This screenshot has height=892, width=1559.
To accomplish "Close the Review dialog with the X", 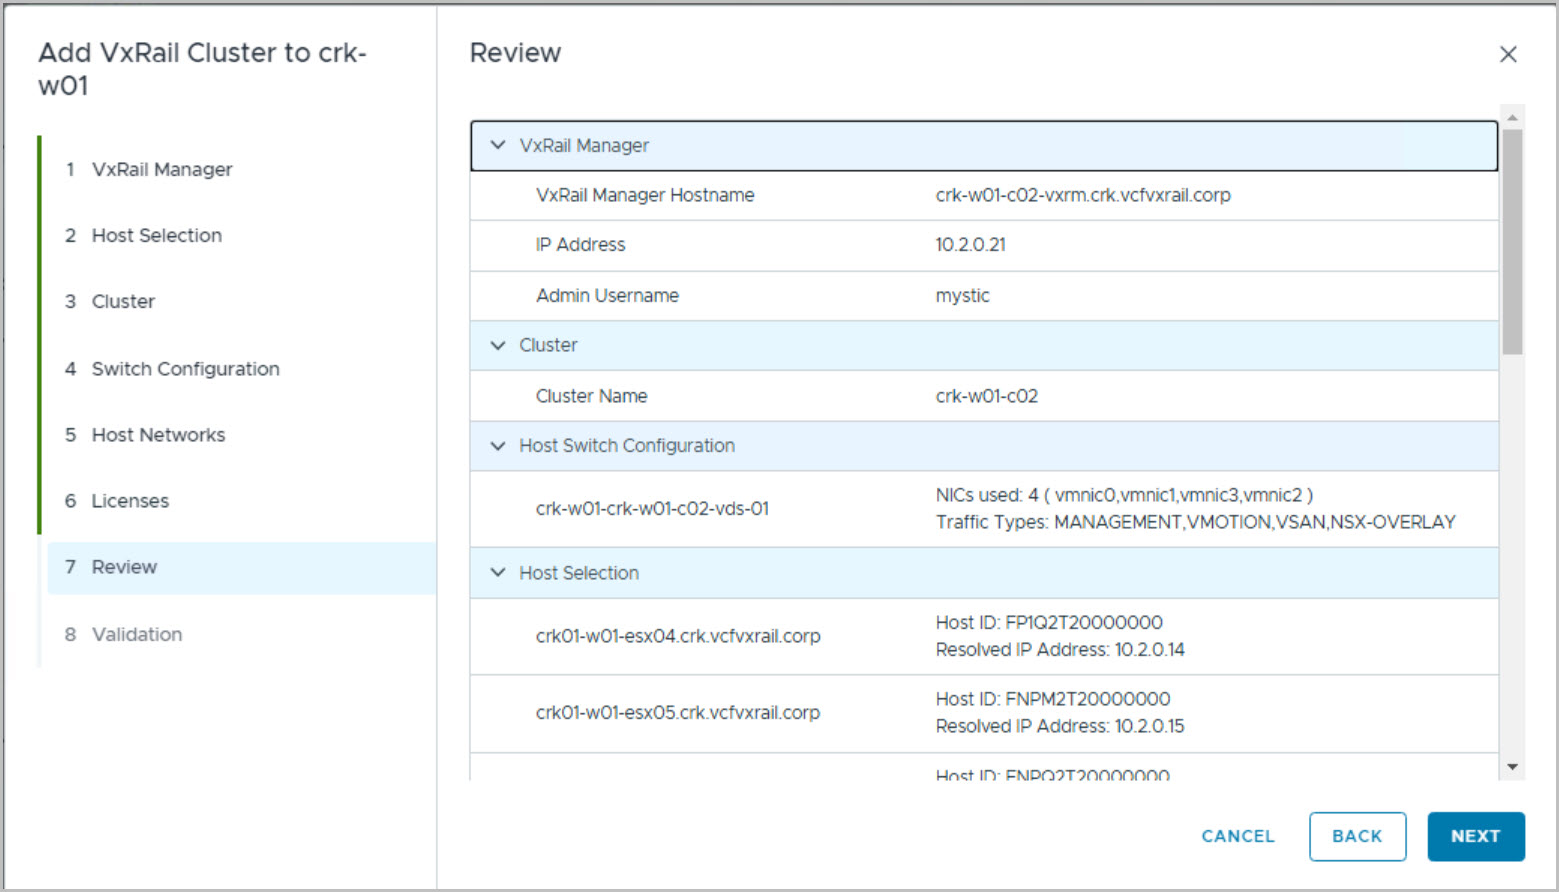I will pos(1508,55).
